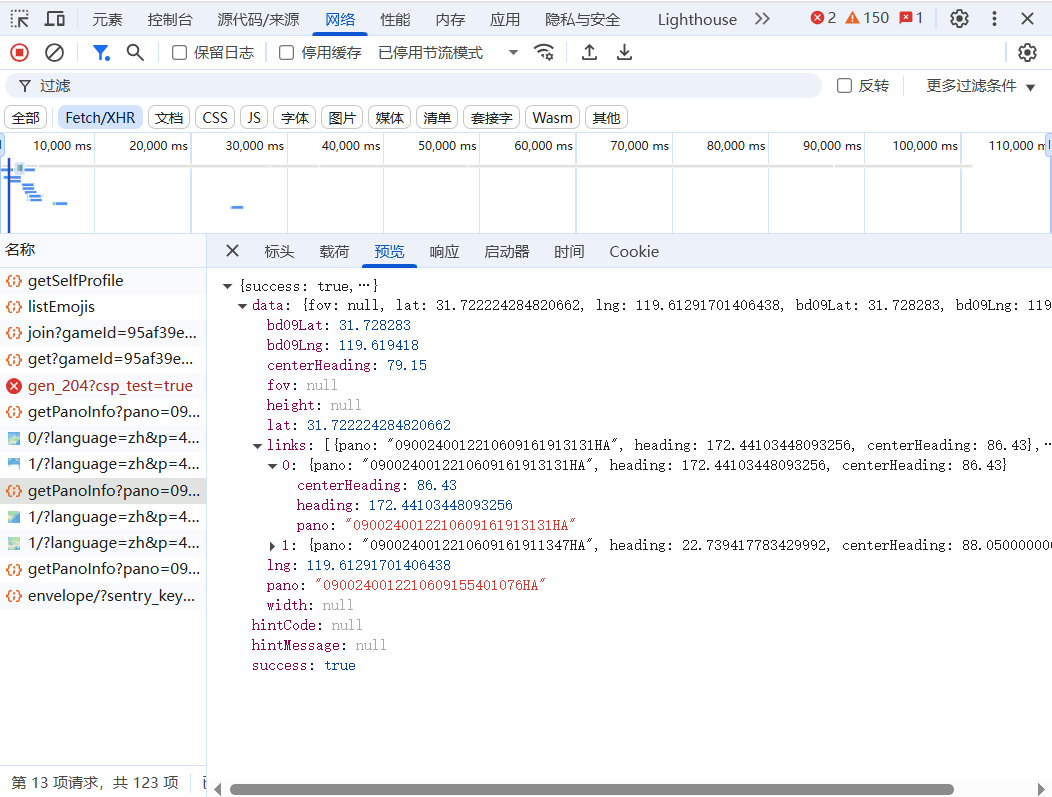Check the 反转 filter checkbox
1052x797 pixels.
click(x=845, y=86)
